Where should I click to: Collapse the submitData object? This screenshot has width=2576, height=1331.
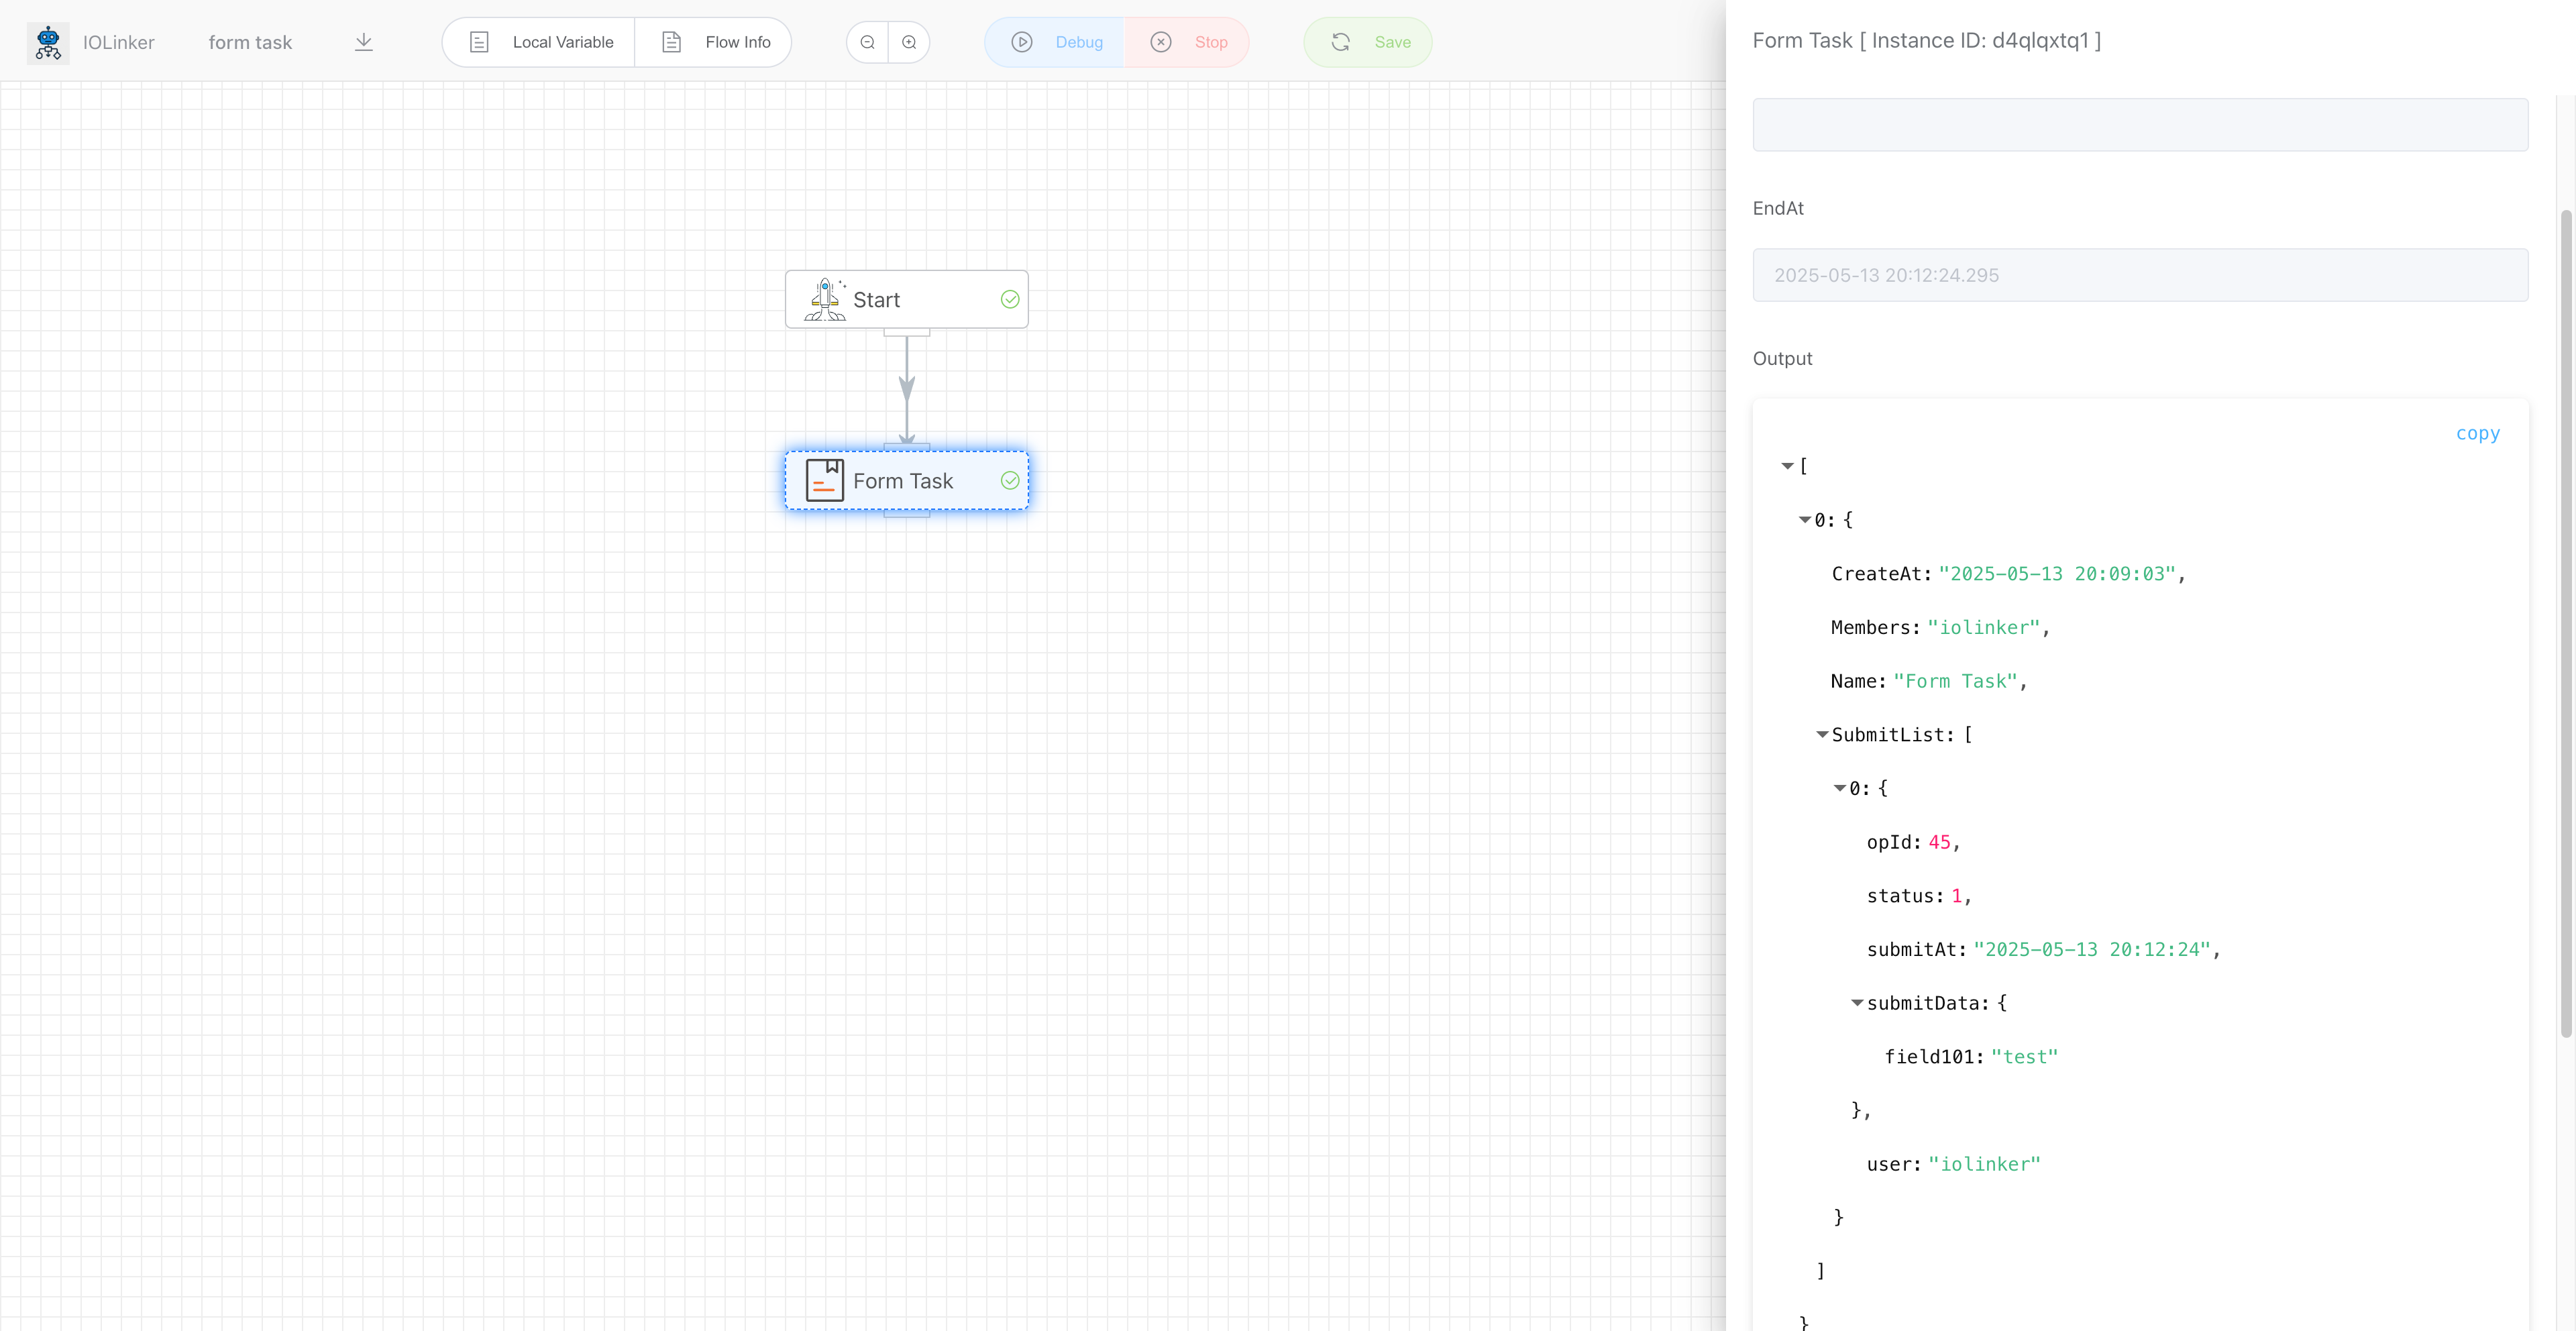(1857, 1003)
